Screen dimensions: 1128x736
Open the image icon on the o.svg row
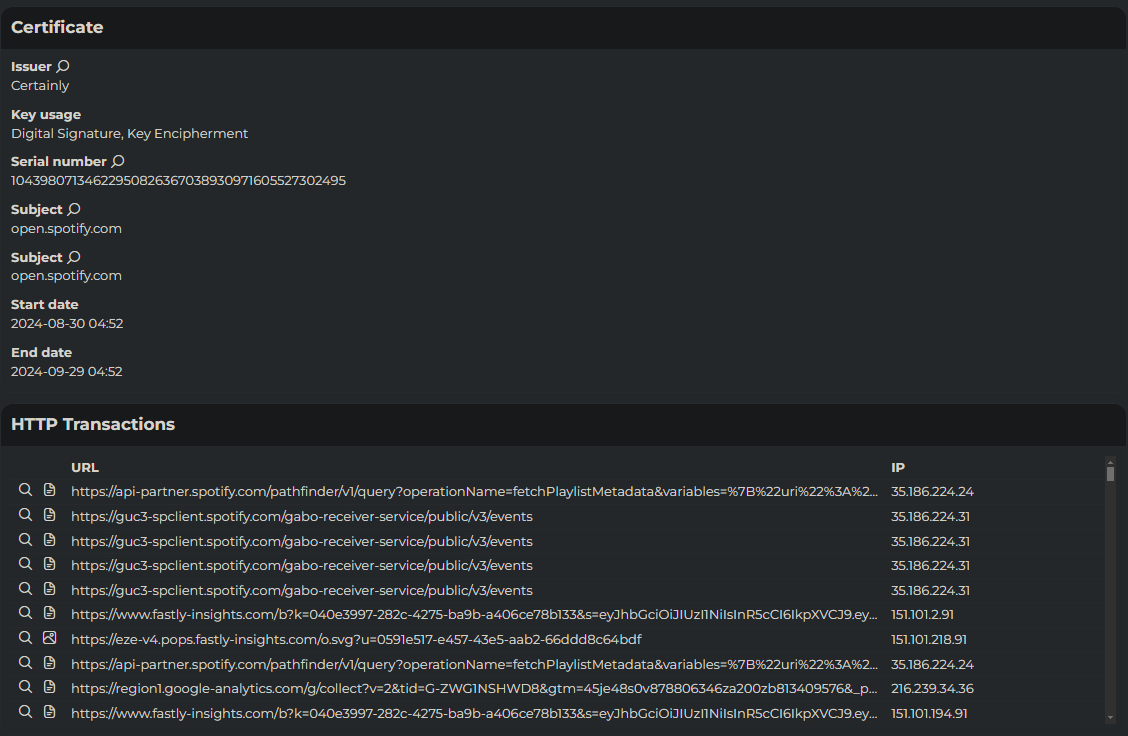(x=50, y=638)
